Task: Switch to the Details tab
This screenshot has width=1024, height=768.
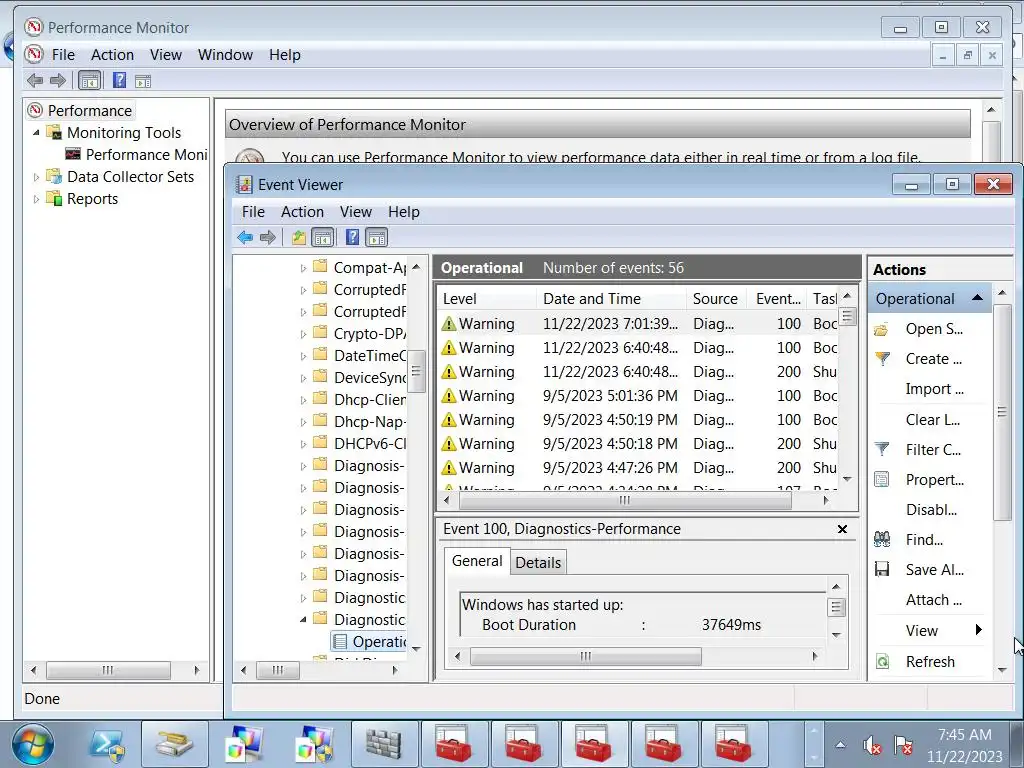Action: pyautogui.click(x=538, y=562)
